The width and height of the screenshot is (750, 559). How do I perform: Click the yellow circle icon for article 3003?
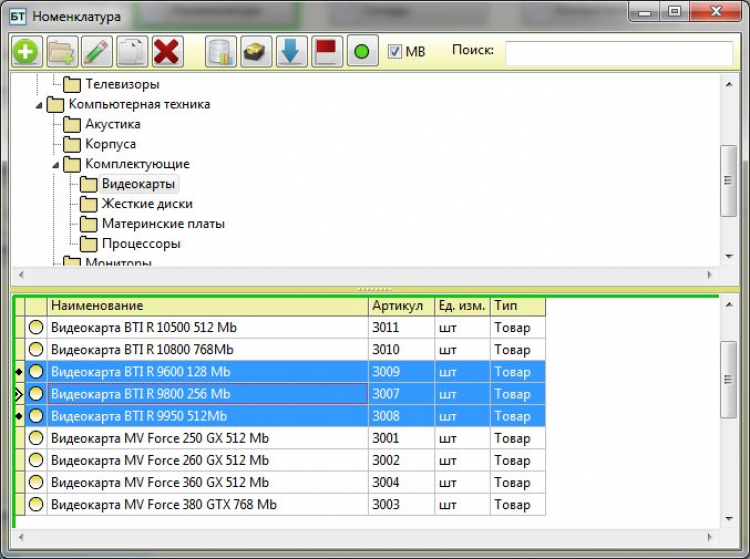point(36,504)
